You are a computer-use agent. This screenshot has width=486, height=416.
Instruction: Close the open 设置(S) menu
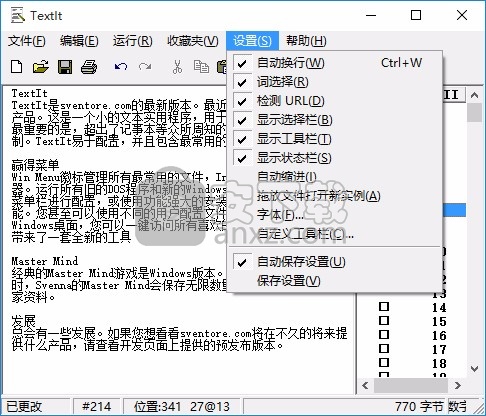click(252, 41)
